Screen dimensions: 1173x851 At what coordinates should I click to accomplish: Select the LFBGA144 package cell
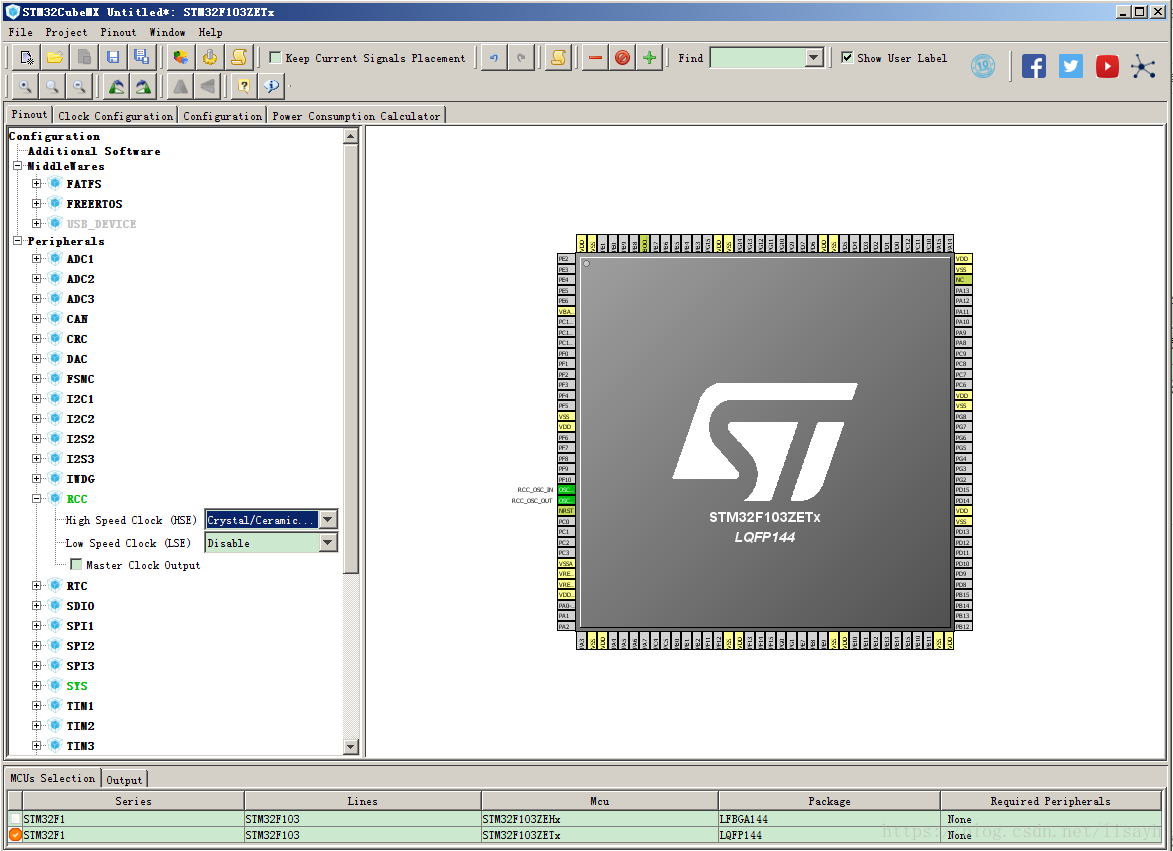click(x=829, y=819)
